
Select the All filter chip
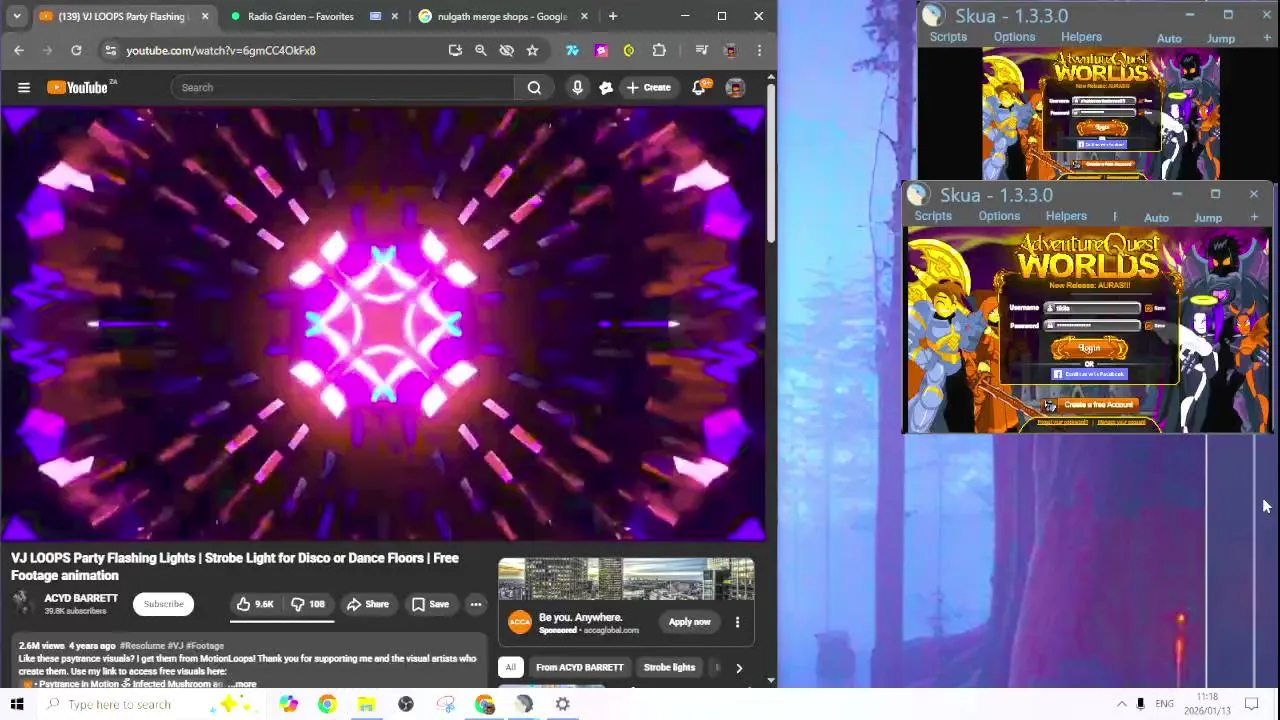[510, 668]
